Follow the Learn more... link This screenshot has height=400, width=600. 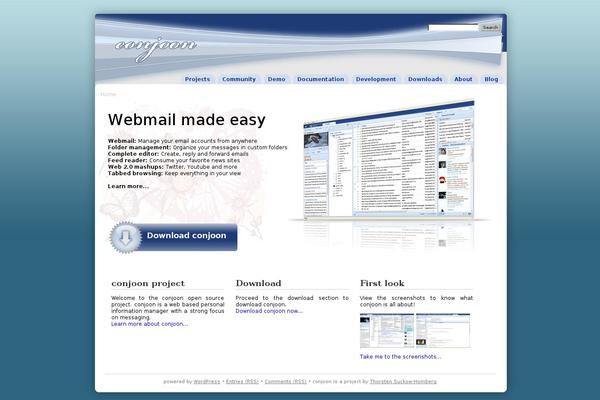coord(128,186)
